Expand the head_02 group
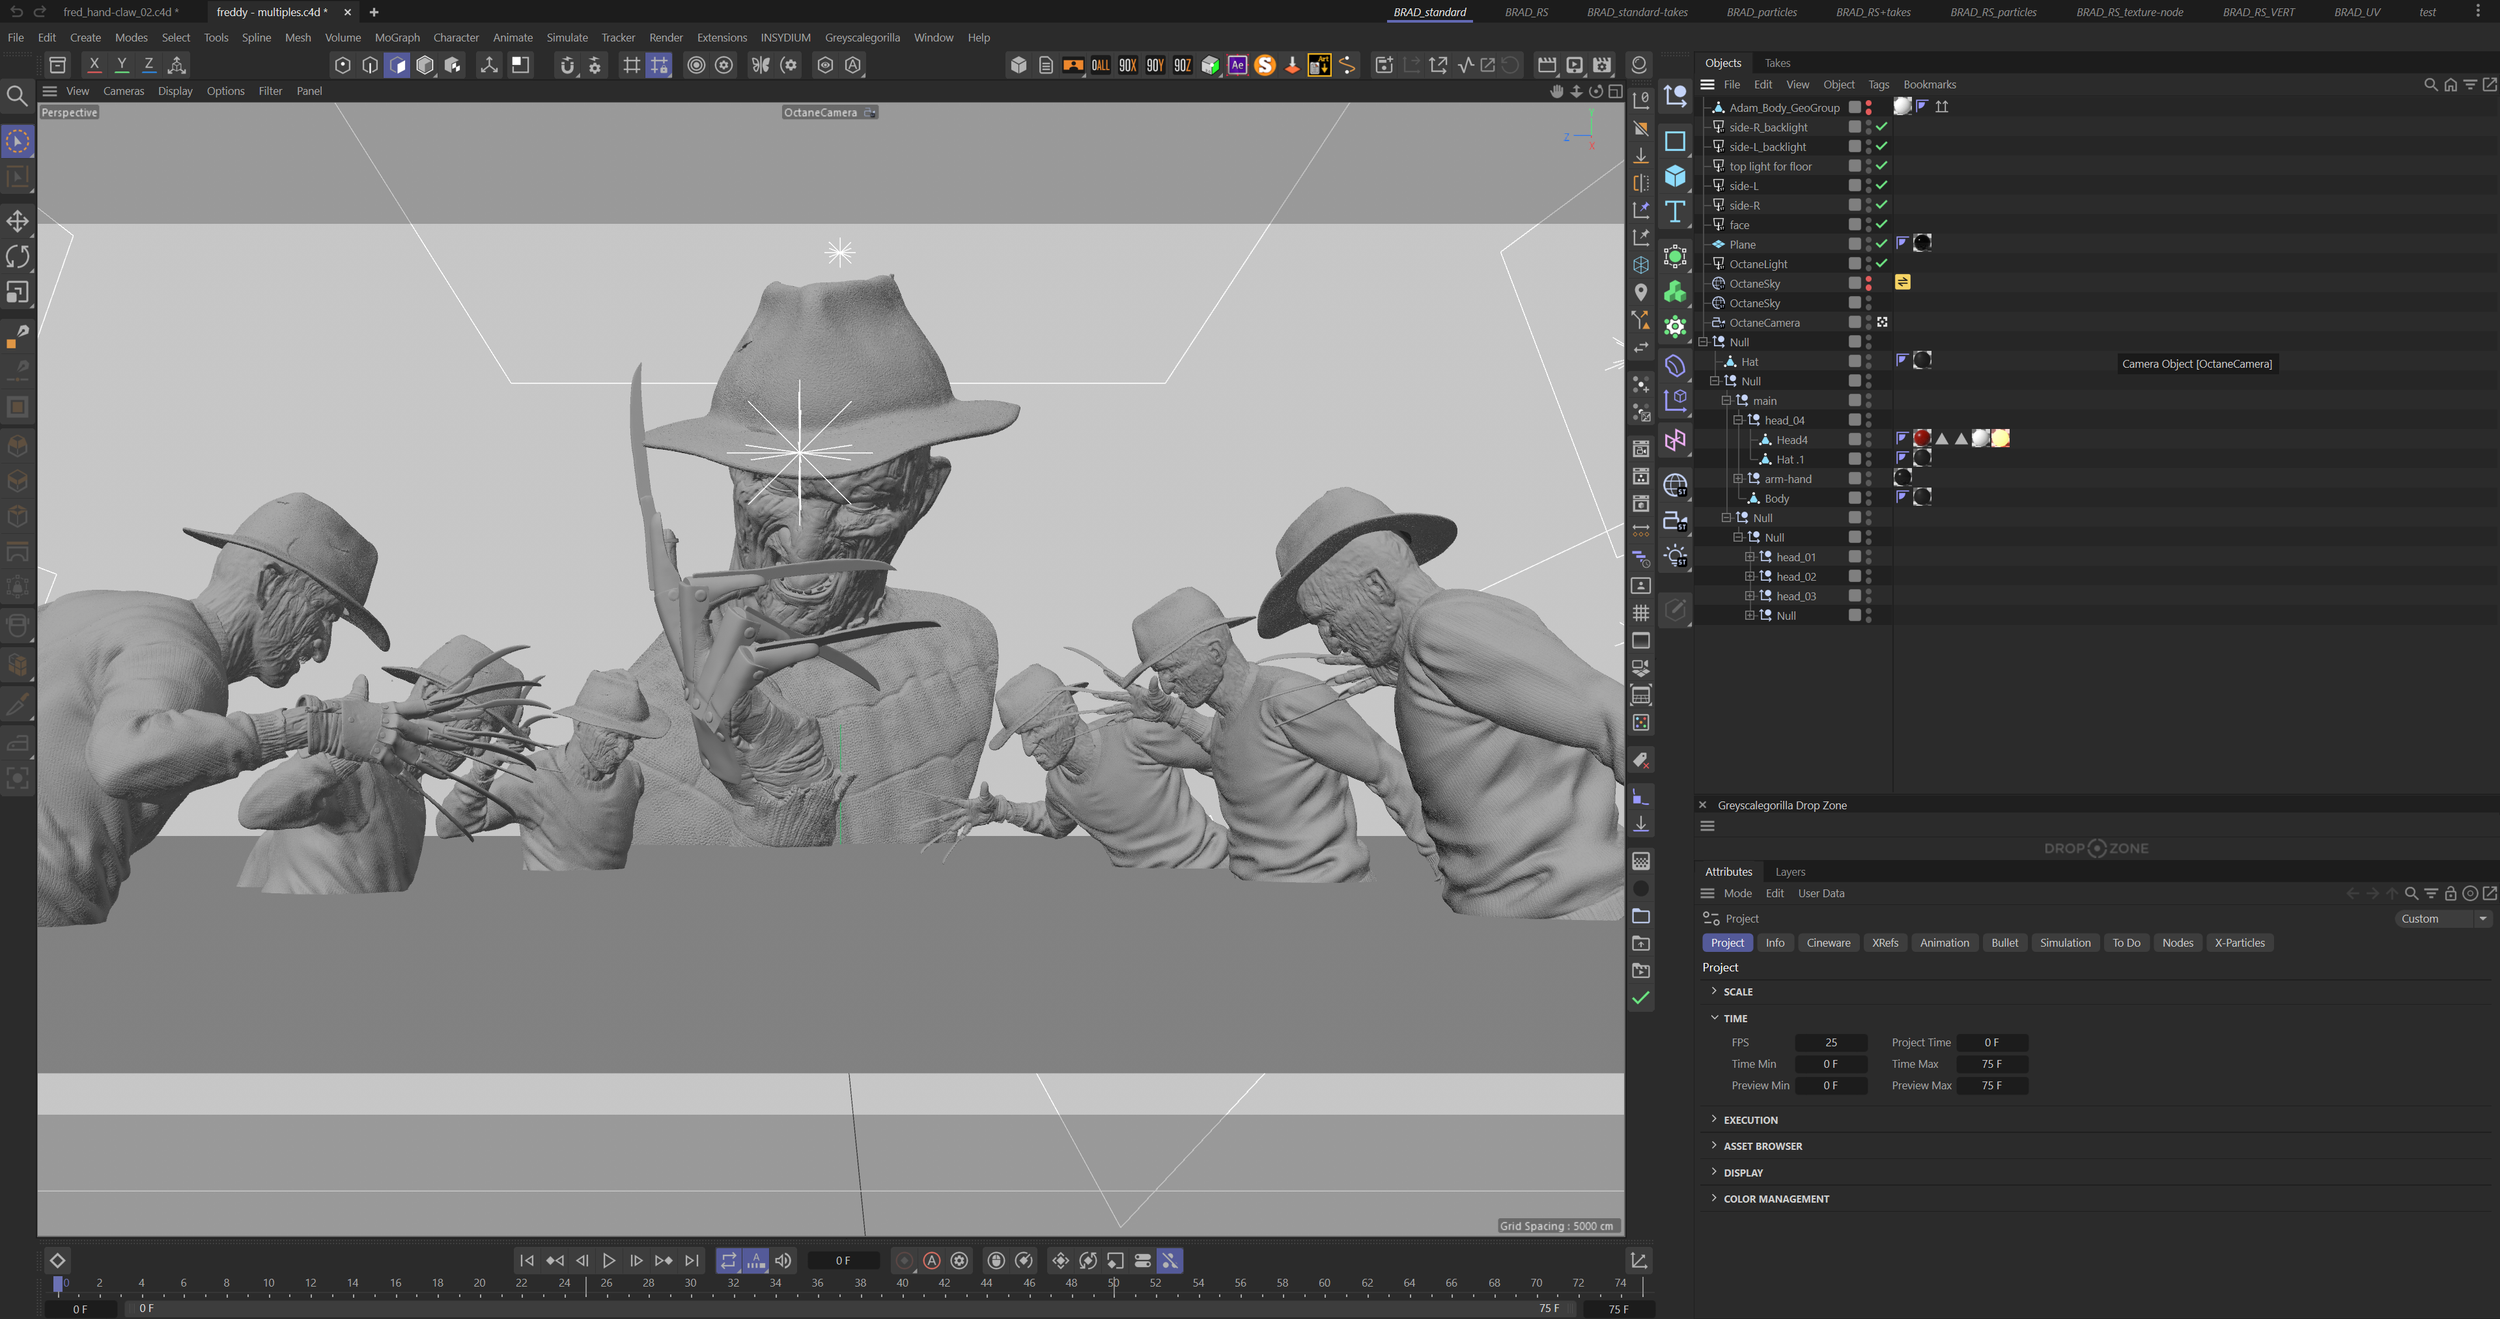This screenshot has height=1319, width=2500. click(1750, 576)
